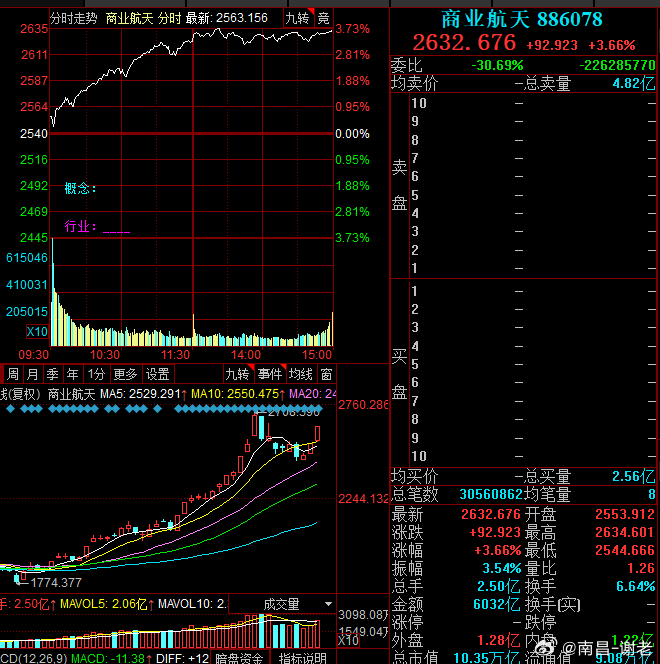Click the 总笔数 30560862 value
The image size is (660, 664).
491,494
